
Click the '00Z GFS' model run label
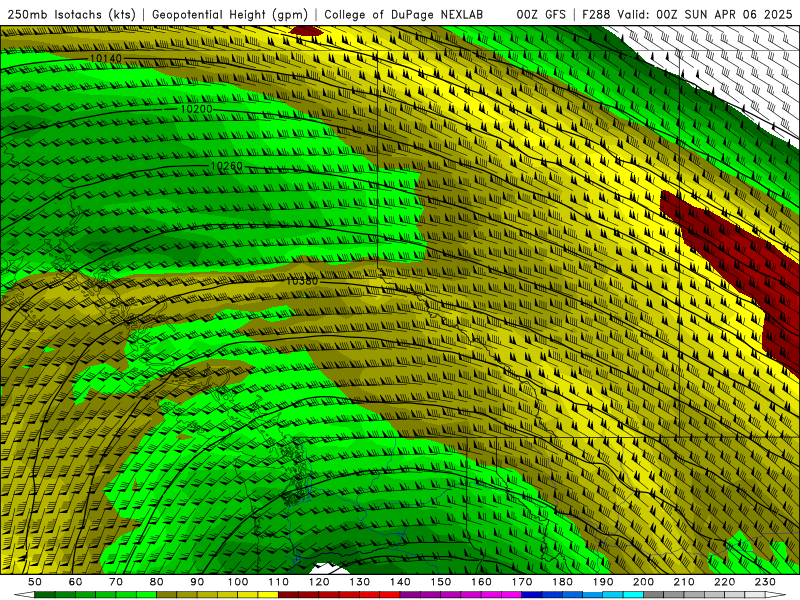pos(541,14)
